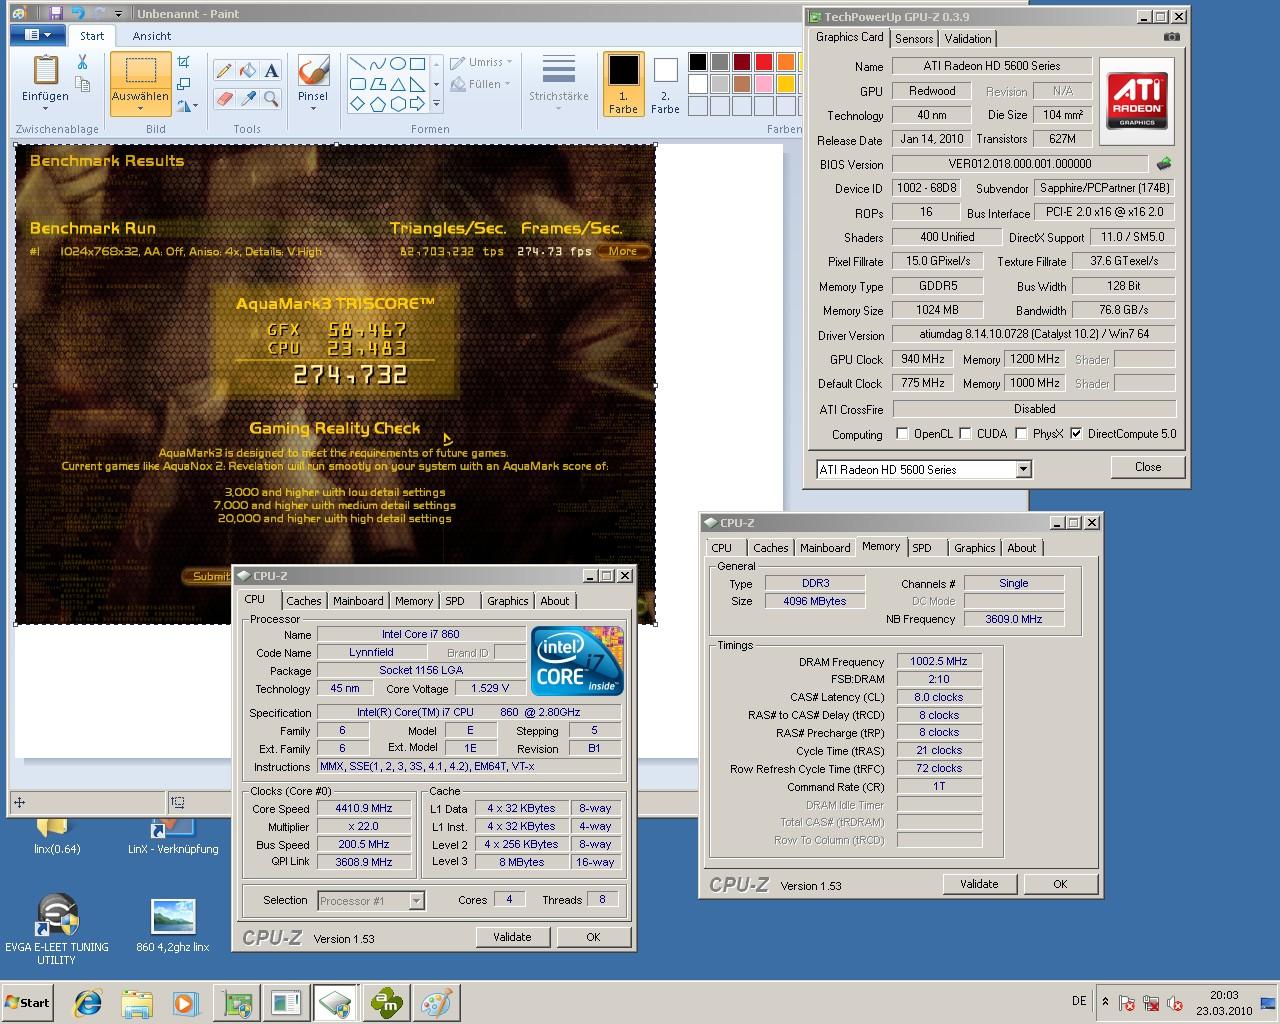Toggle the DirectCompute 5.0 checkbox
Image resolution: width=1280 pixels, height=1024 pixels.
click(x=1076, y=434)
